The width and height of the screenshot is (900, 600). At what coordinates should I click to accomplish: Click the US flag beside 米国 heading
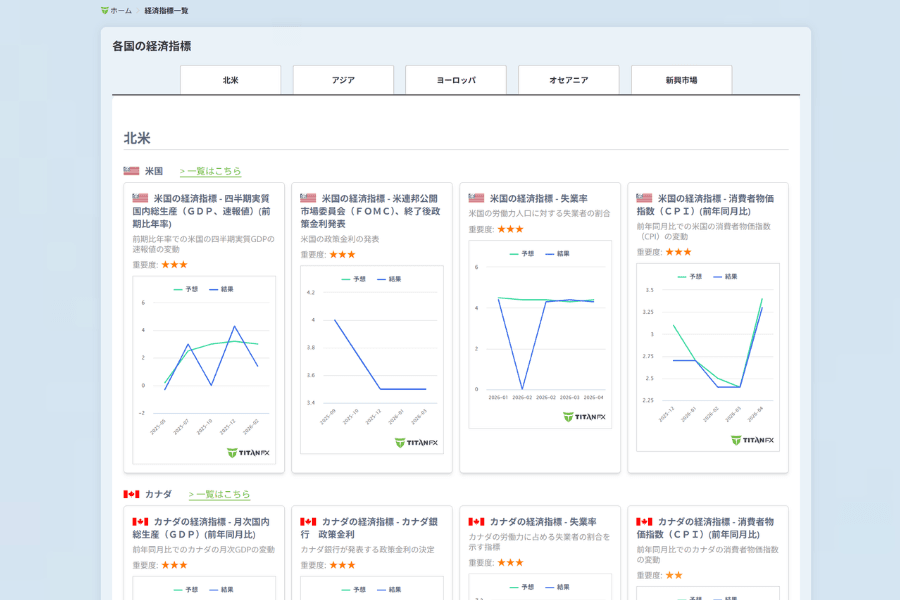(x=131, y=171)
